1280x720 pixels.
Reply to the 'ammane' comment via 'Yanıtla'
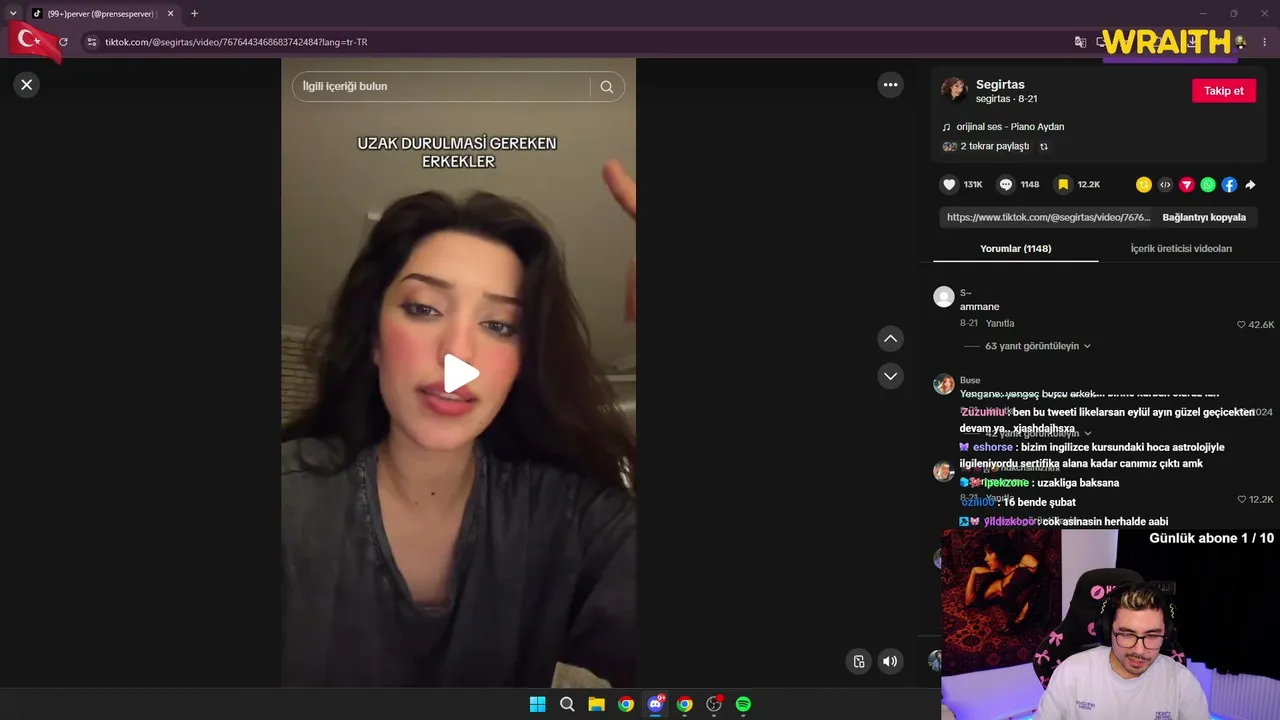[1000, 324]
